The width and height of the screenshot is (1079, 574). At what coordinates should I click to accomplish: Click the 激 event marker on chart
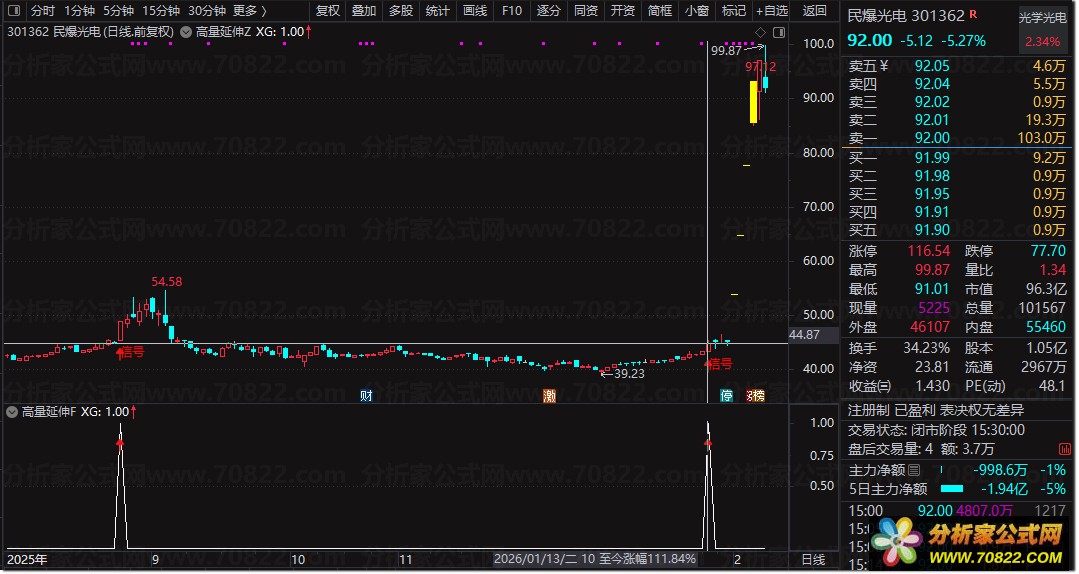pos(549,396)
